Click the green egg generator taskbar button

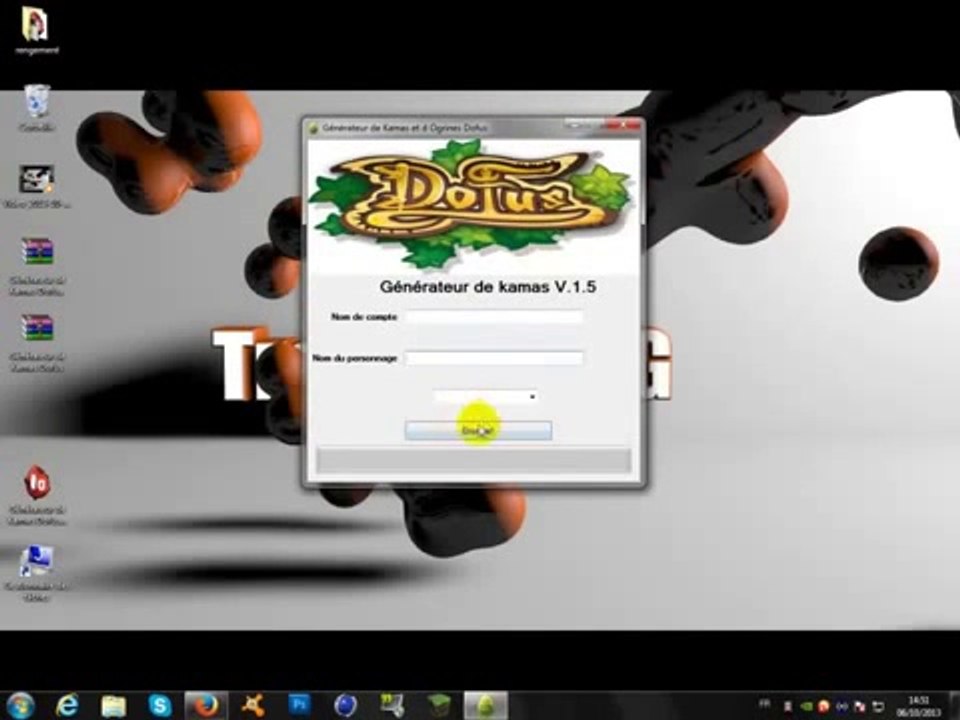pyautogui.click(x=486, y=706)
